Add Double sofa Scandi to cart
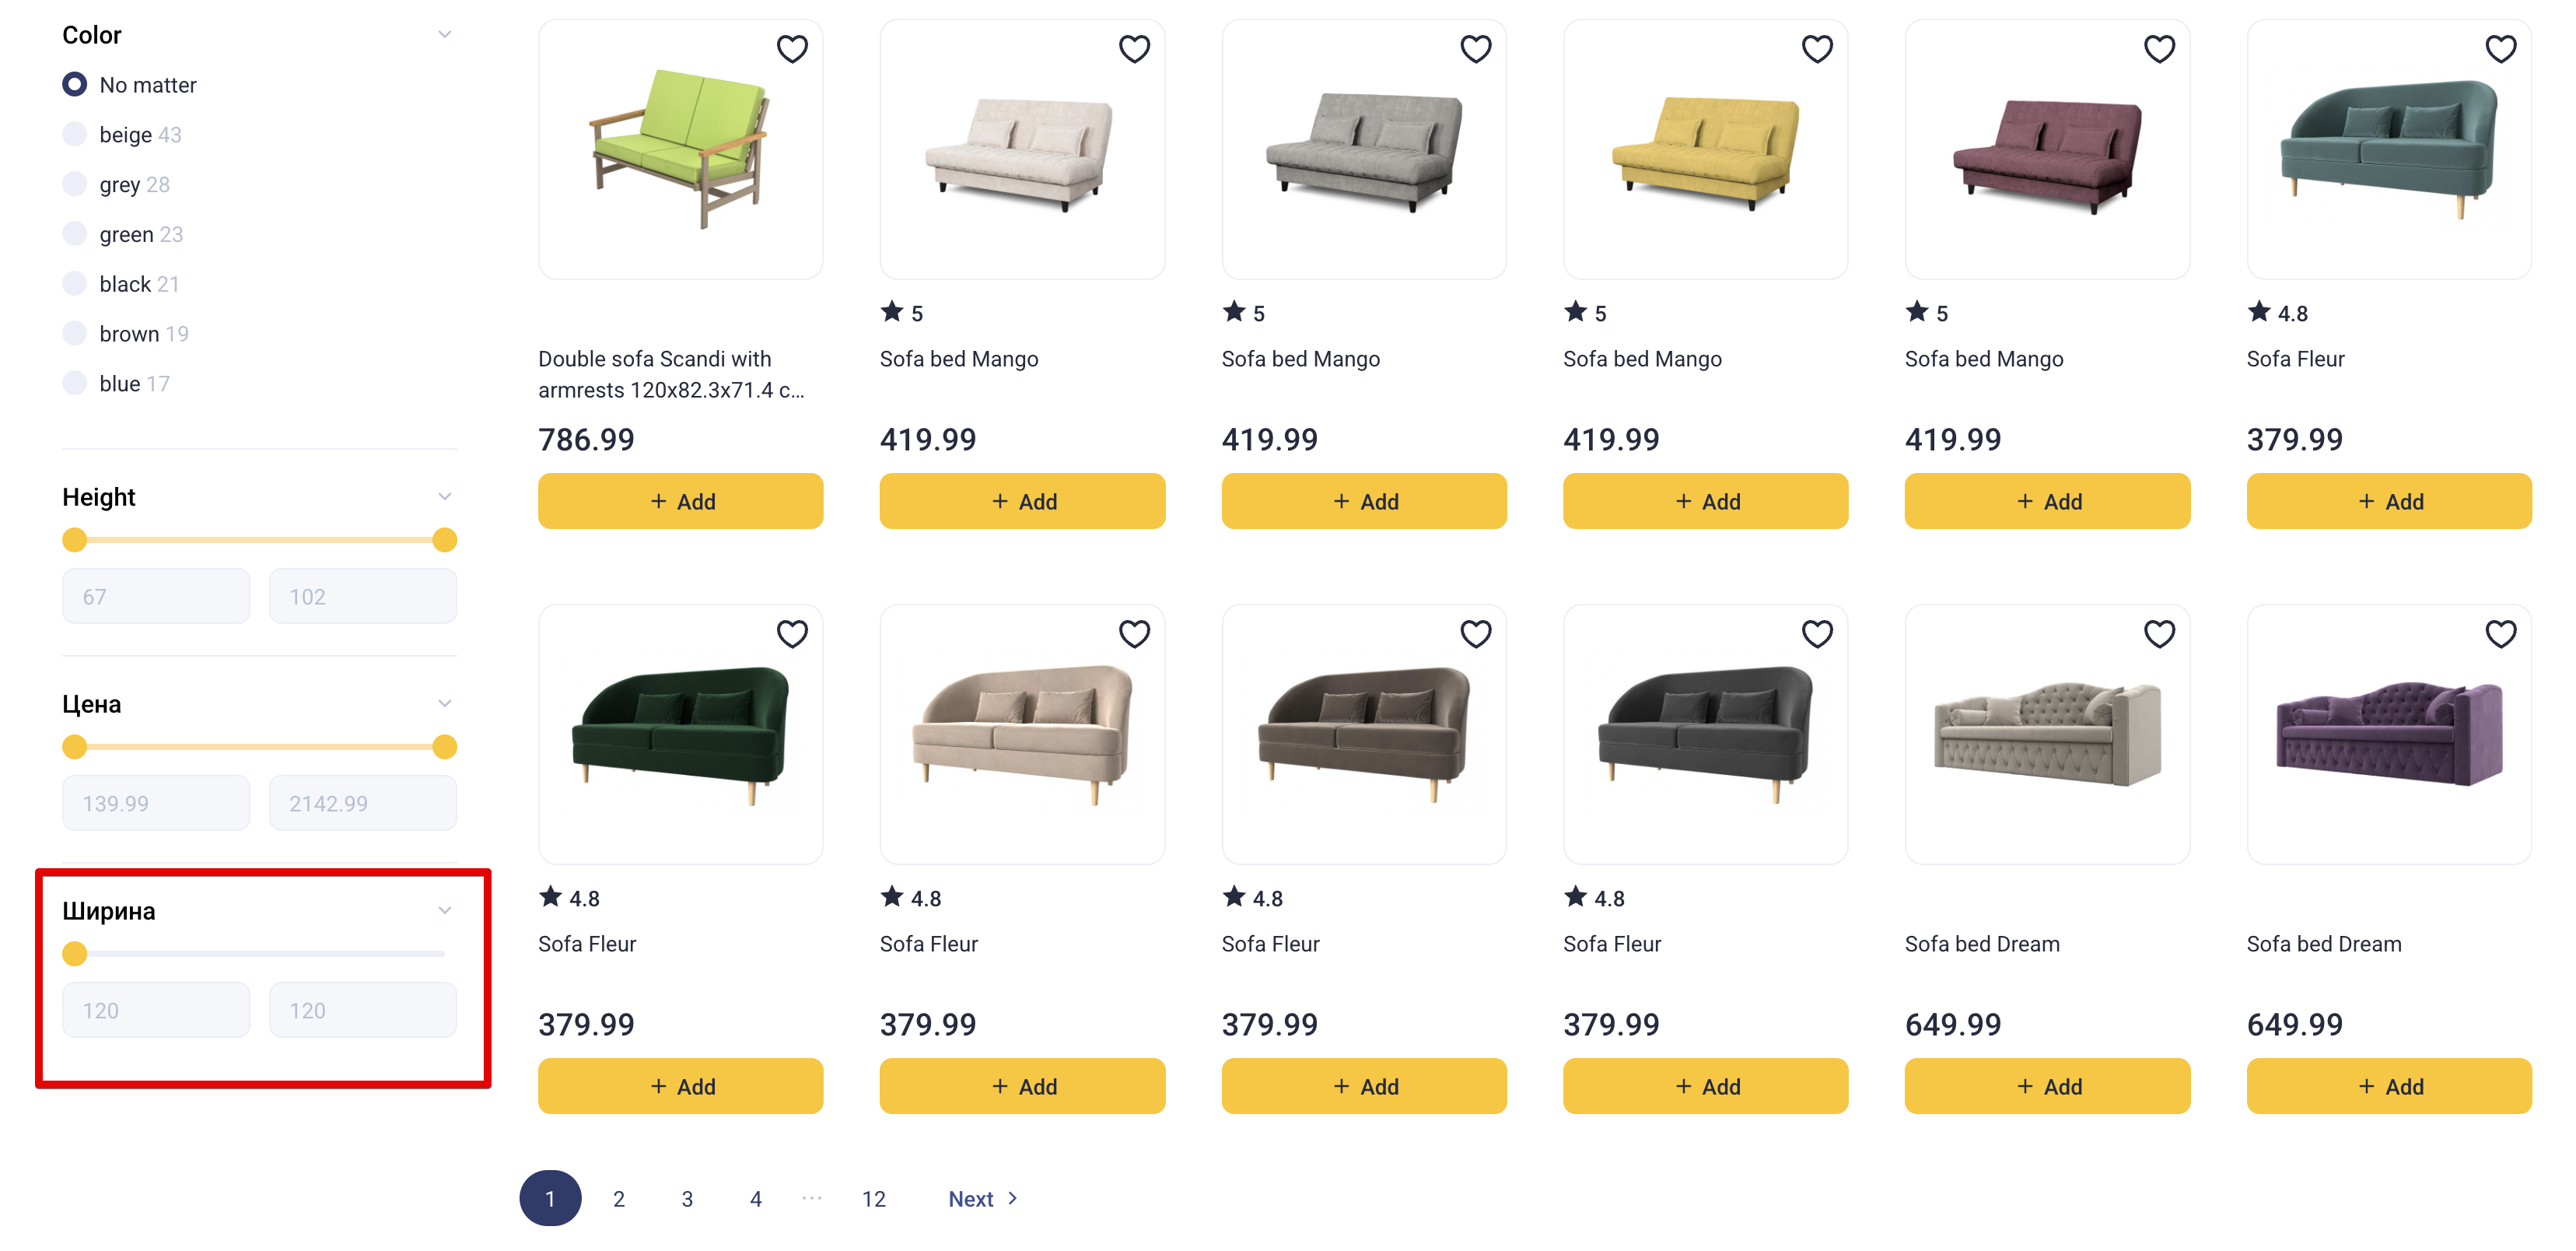Viewport: 2576px width, 1251px height. (680, 502)
